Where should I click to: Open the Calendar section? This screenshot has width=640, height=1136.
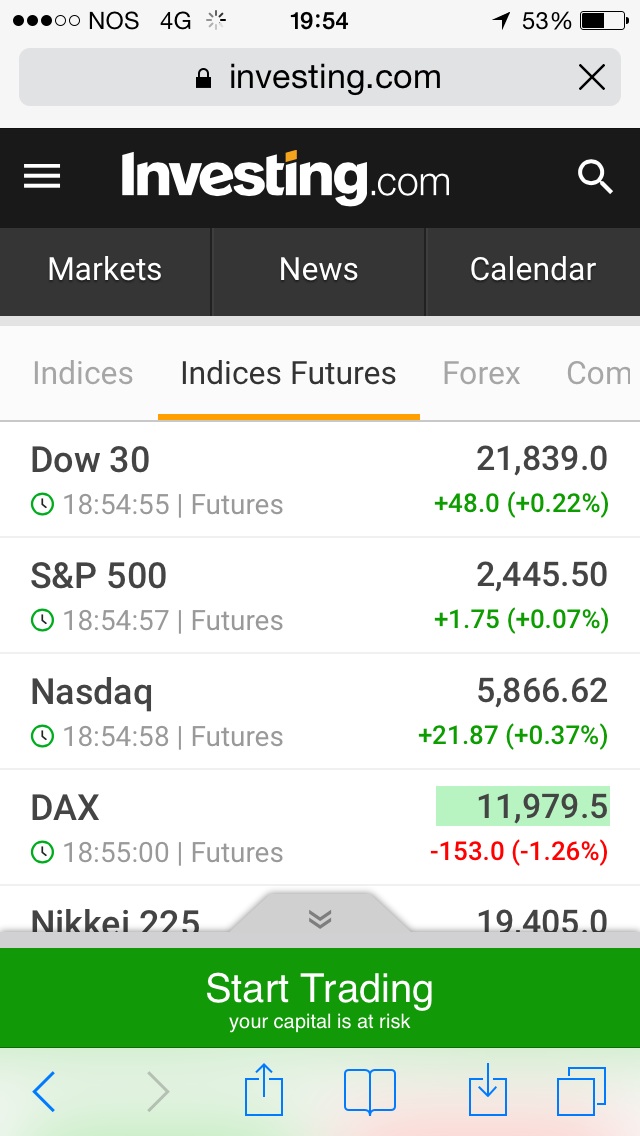533,270
